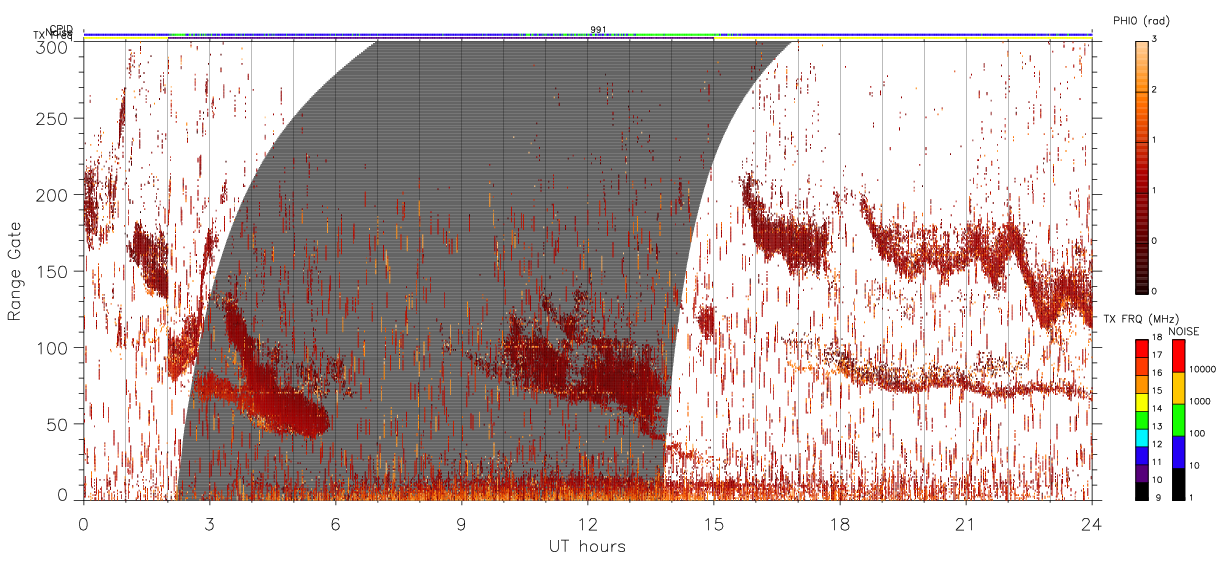Image resolution: width=1228 pixels, height=567 pixels.
Task: Click the "NOISE" legend title
Action: [x=1184, y=330]
